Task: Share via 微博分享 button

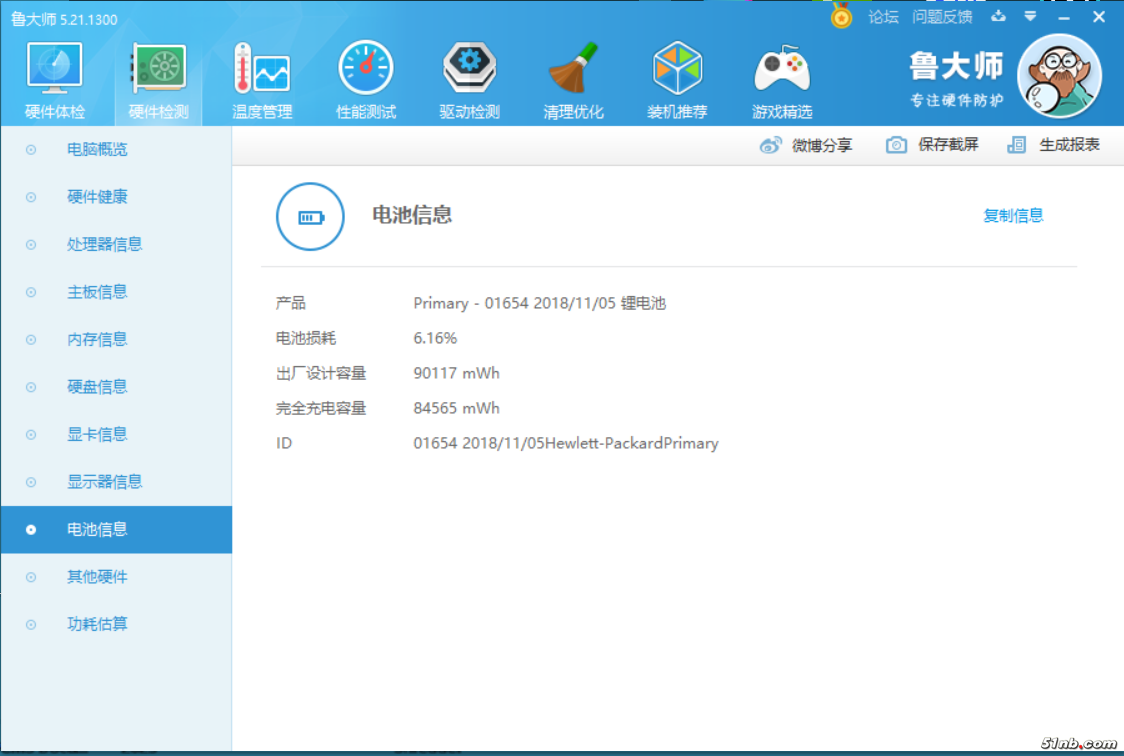Action: pyautogui.click(x=806, y=145)
